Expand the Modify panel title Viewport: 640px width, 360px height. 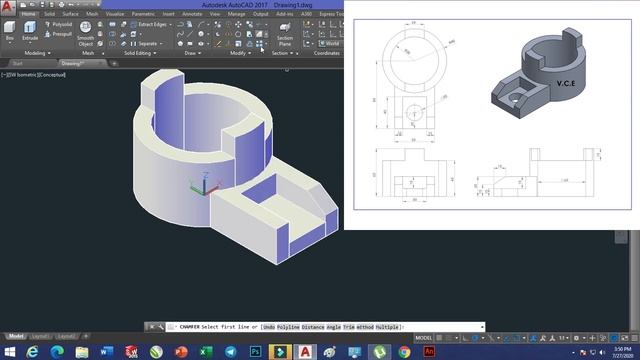(x=240, y=53)
